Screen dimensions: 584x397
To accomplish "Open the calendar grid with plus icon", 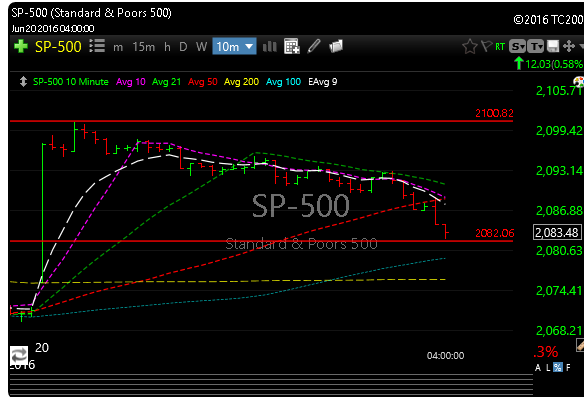I will click(292, 46).
